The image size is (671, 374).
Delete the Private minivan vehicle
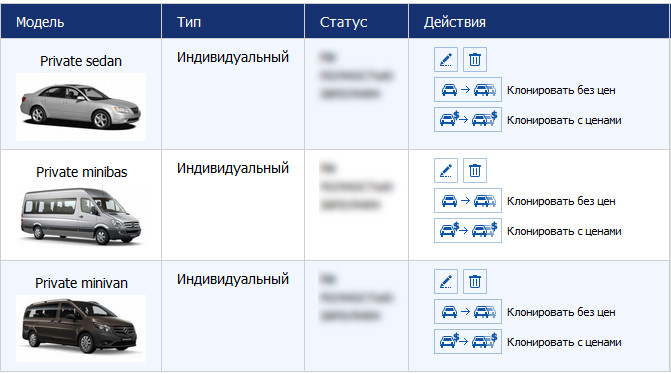coord(475,282)
